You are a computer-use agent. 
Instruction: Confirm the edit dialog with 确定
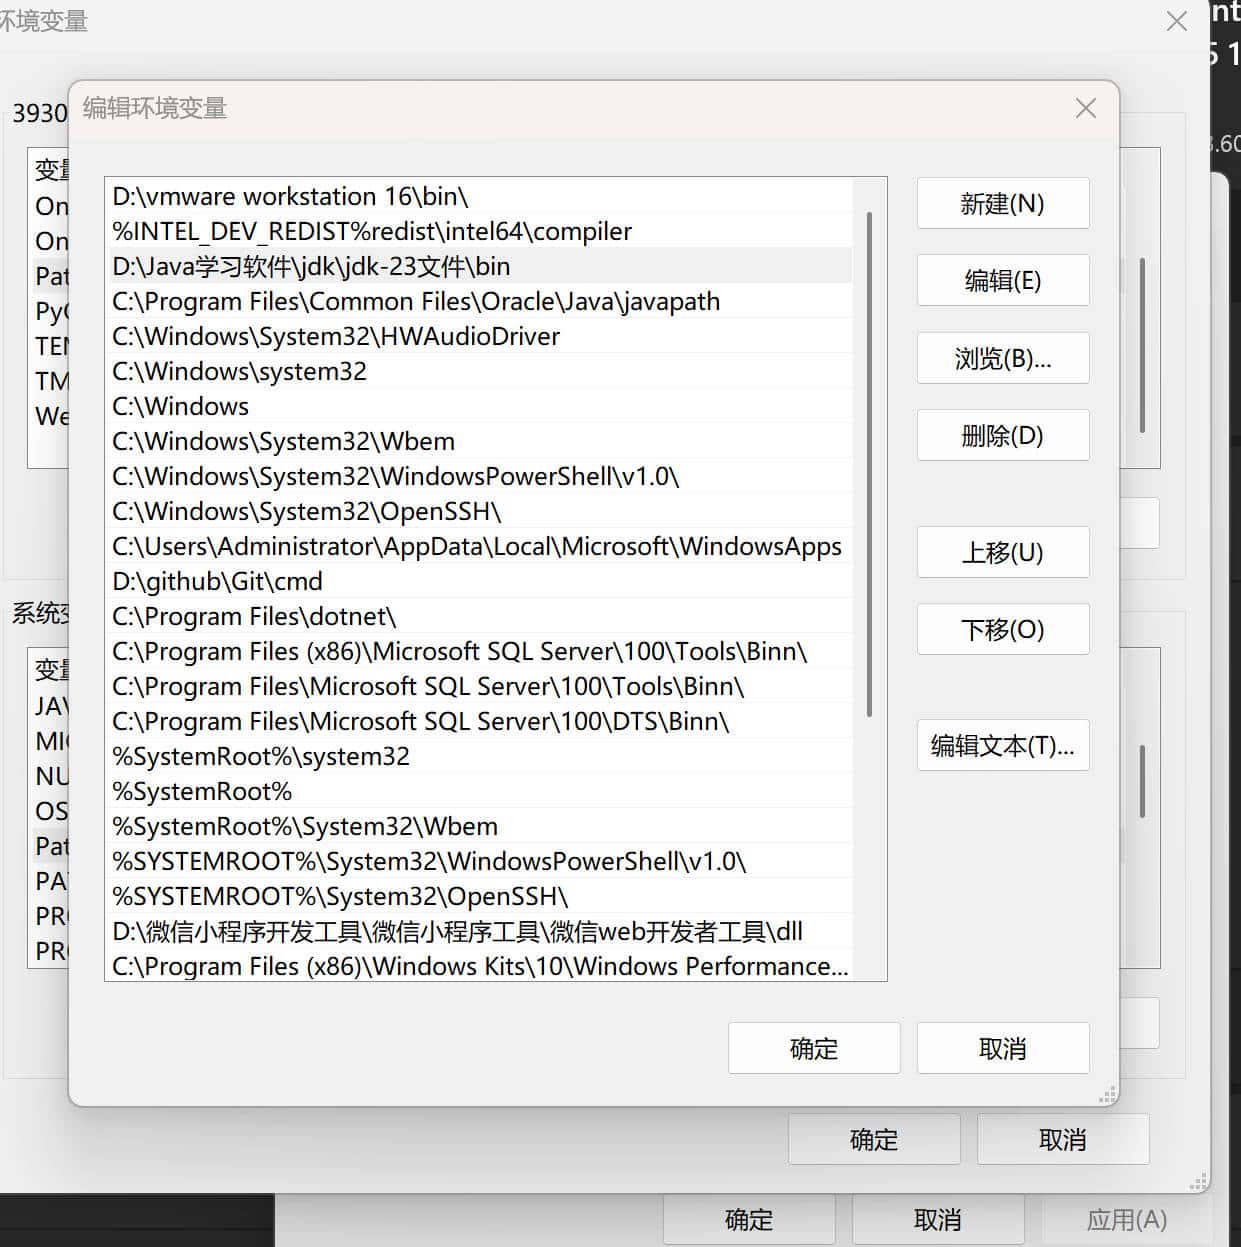pos(814,1048)
